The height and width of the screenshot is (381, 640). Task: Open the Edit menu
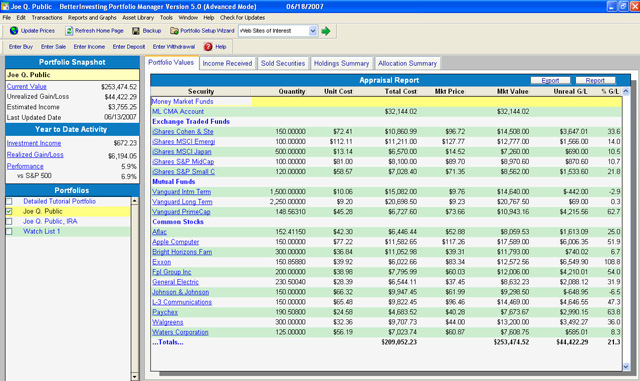click(x=21, y=18)
